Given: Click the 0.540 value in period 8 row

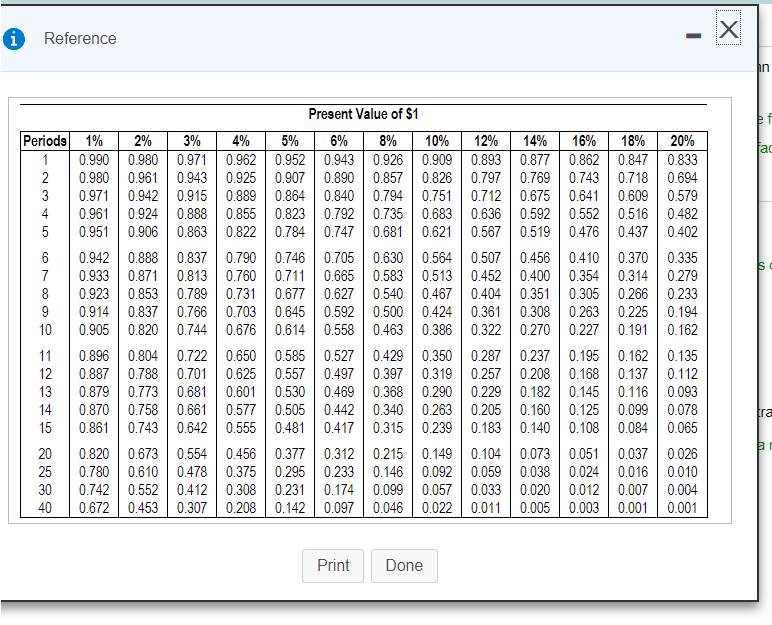Looking at the screenshot, I should coord(388,294).
